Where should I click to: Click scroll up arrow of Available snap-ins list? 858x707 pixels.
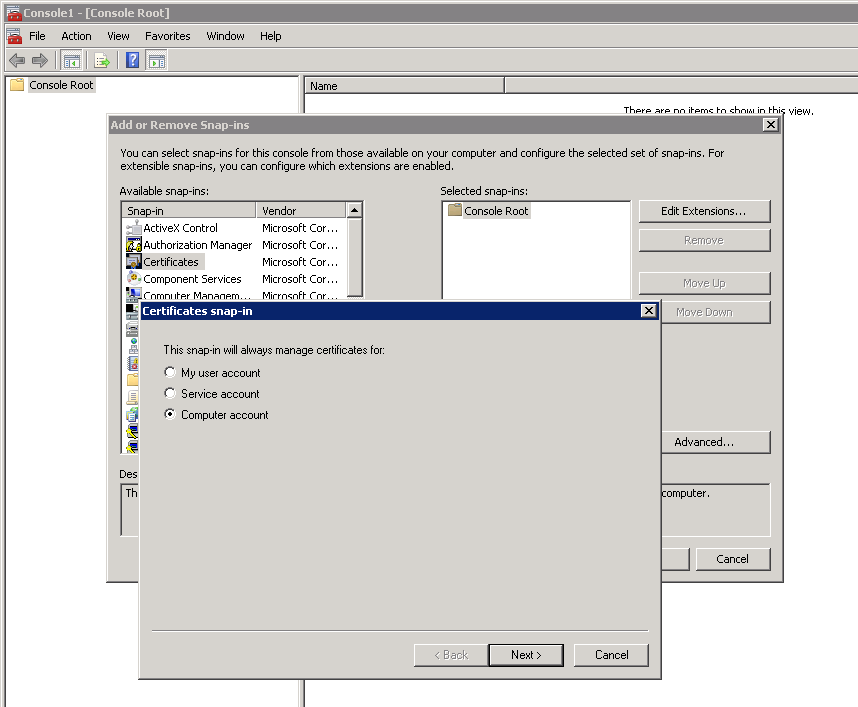355,210
